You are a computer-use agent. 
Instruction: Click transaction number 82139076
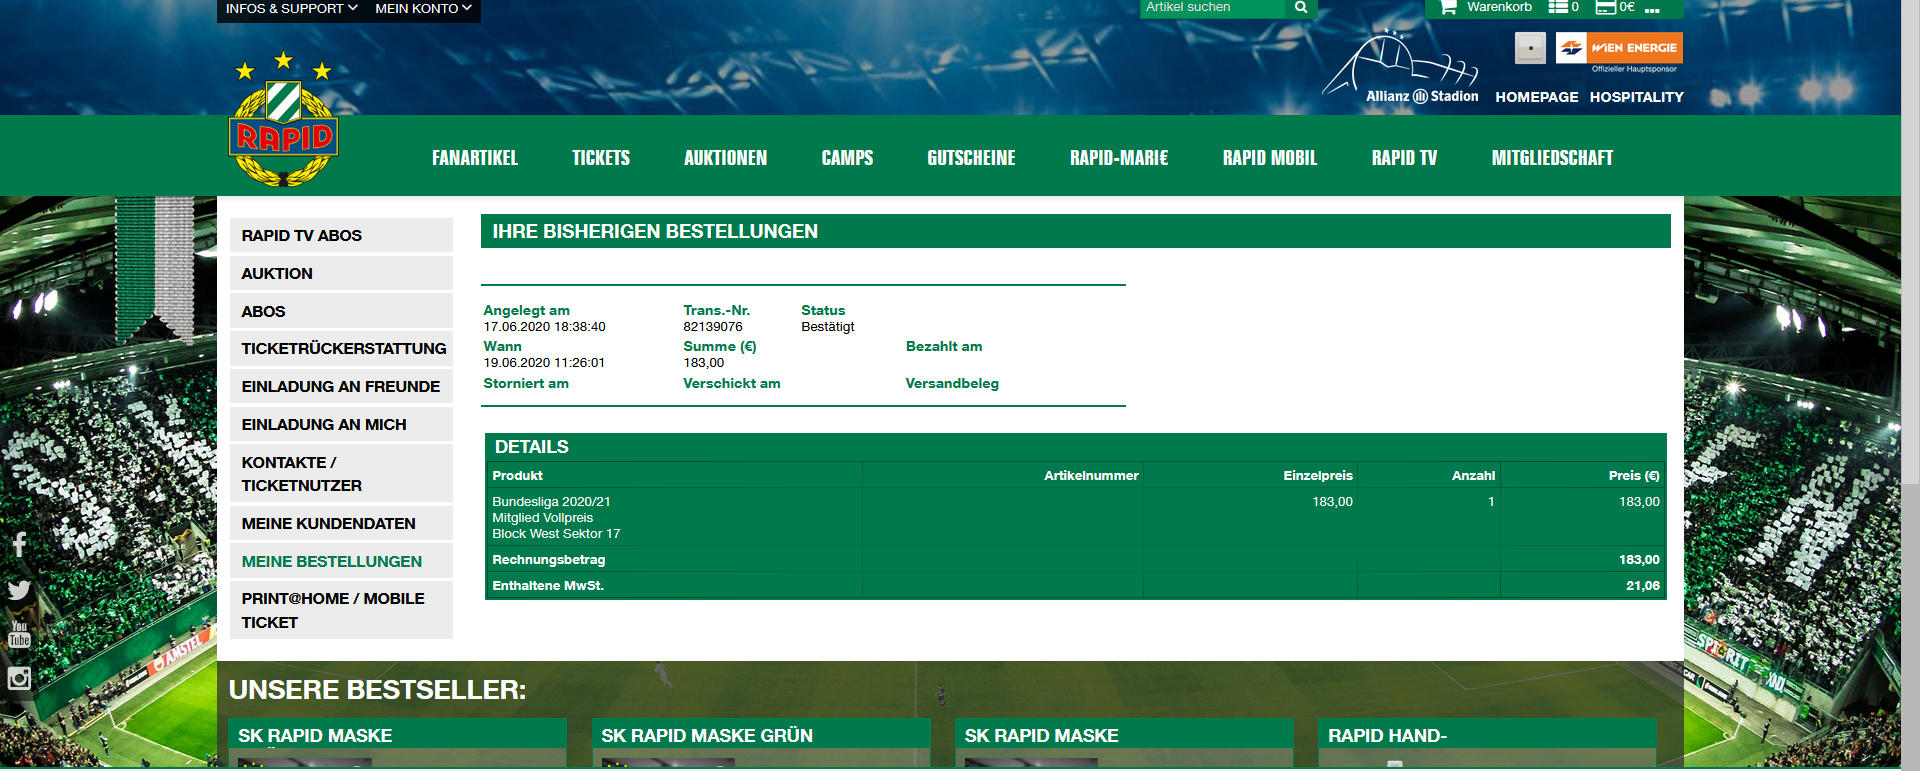(713, 327)
